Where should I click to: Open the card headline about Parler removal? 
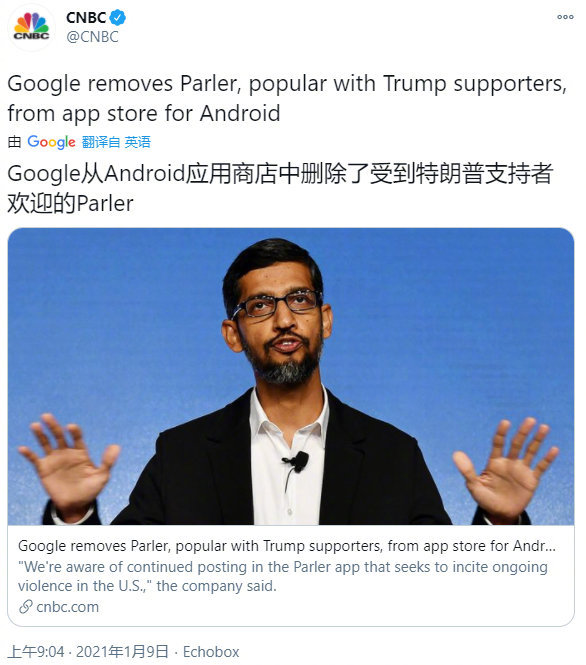point(287,546)
